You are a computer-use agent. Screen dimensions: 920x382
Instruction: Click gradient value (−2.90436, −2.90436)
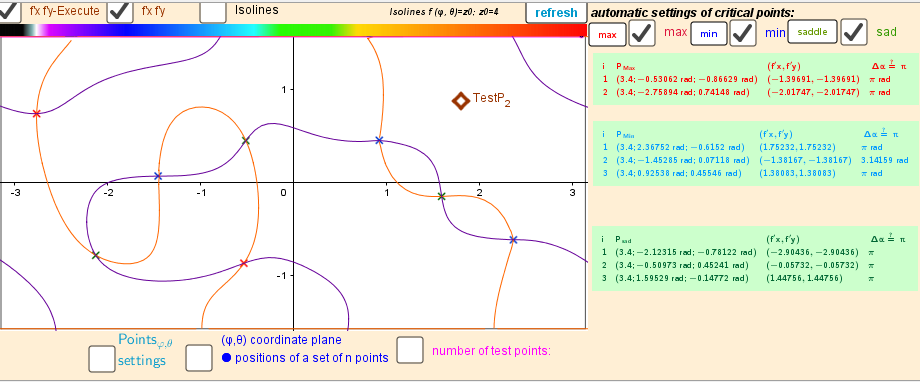click(x=813, y=252)
